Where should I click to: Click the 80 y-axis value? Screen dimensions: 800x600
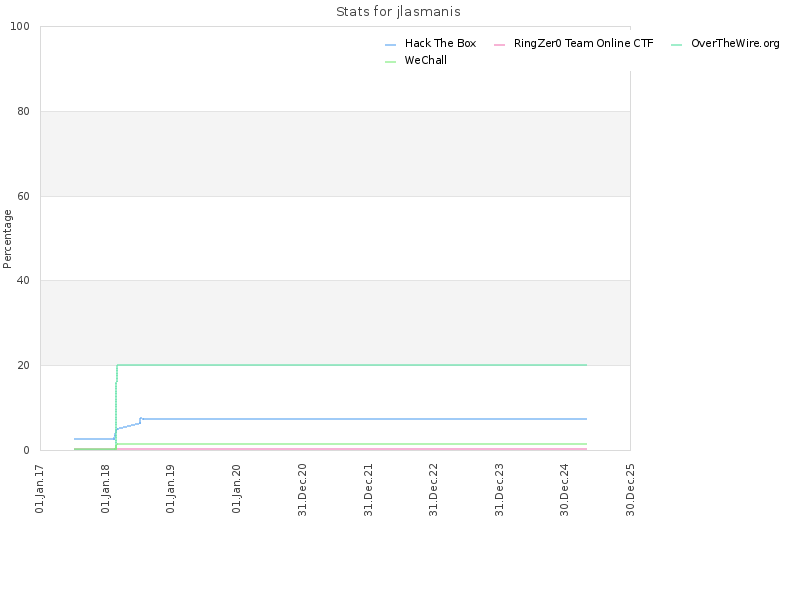[x=23, y=111]
